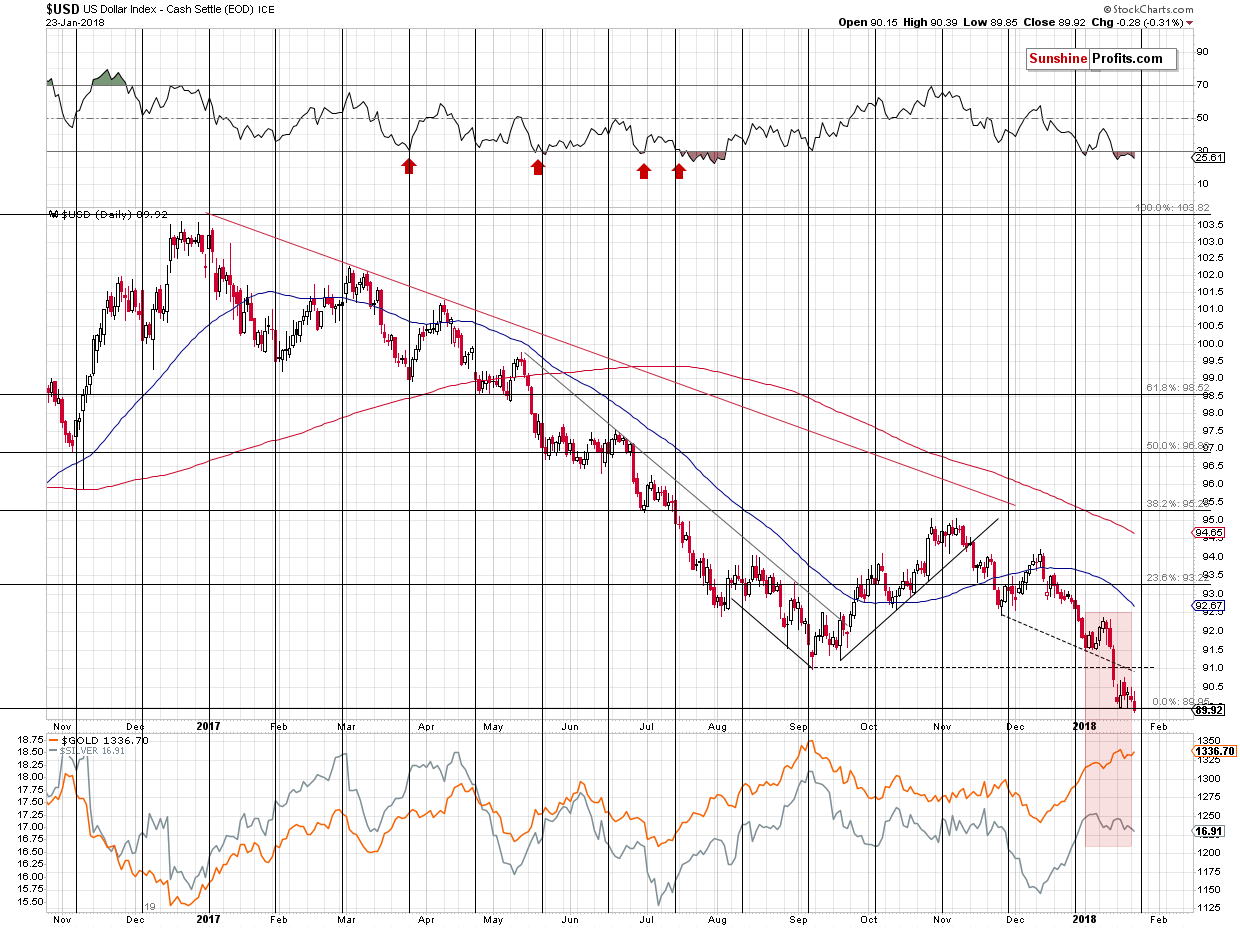Click the silver axis label 18.75

point(30,739)
